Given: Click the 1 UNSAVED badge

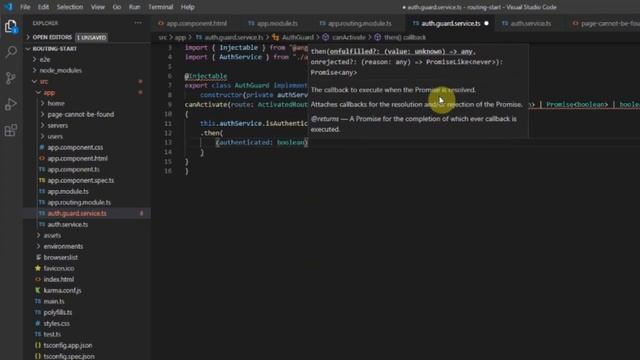Looking at the screenshot, I should 92,38.
